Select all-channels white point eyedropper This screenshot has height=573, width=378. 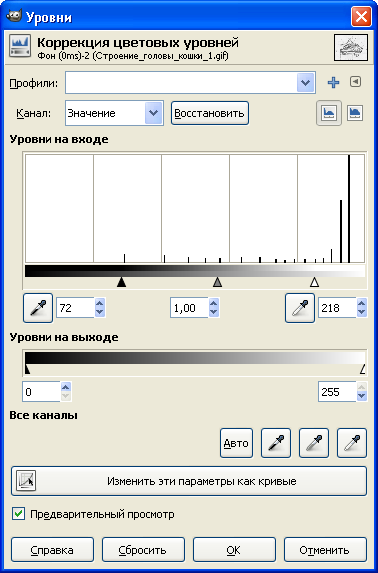[x=352, y=443]
